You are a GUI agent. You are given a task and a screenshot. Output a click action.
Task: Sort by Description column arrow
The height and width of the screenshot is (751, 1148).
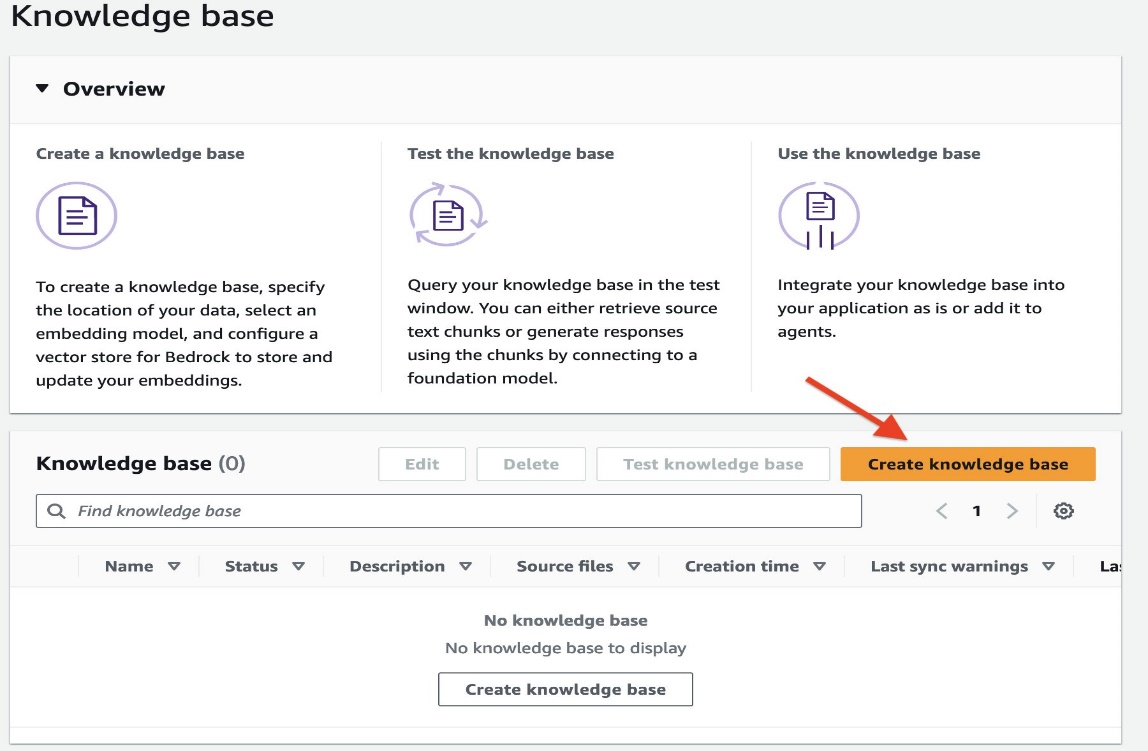tap(466, 567)
